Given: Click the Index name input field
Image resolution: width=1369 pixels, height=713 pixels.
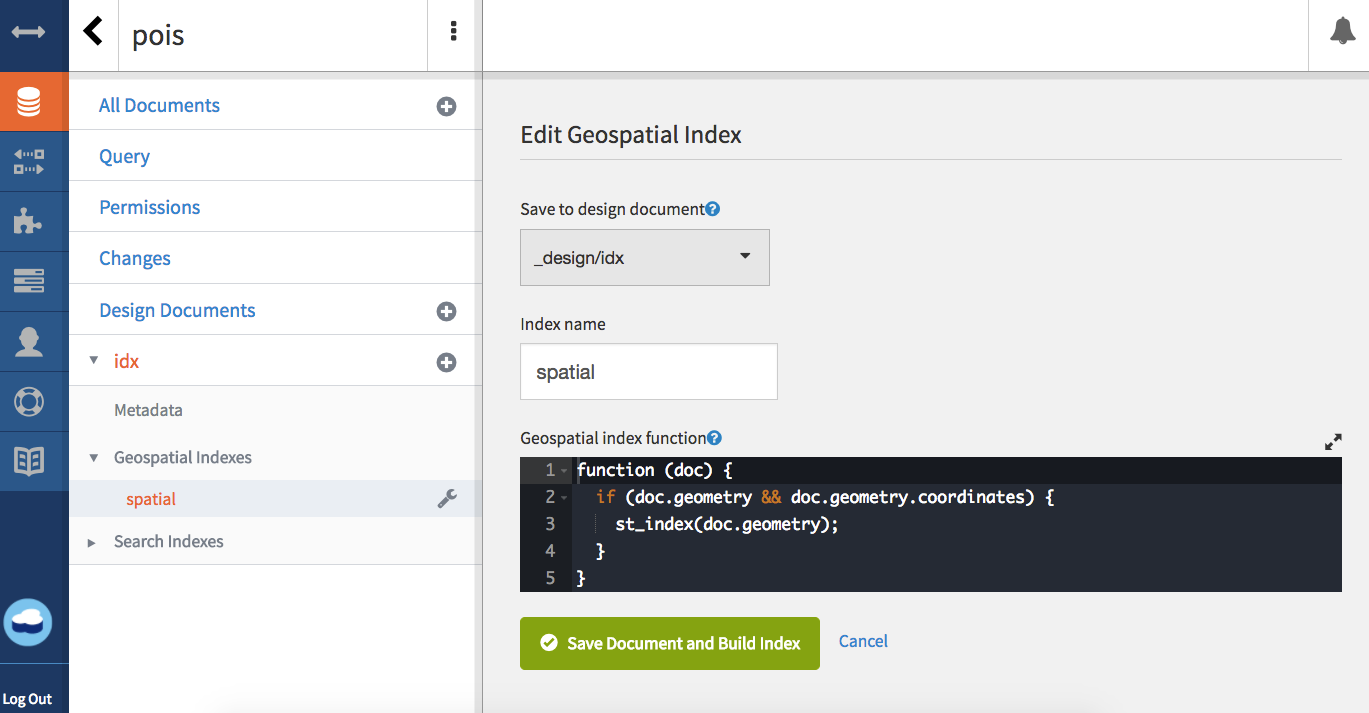Looking at the screenshot, I should point(649,372).
